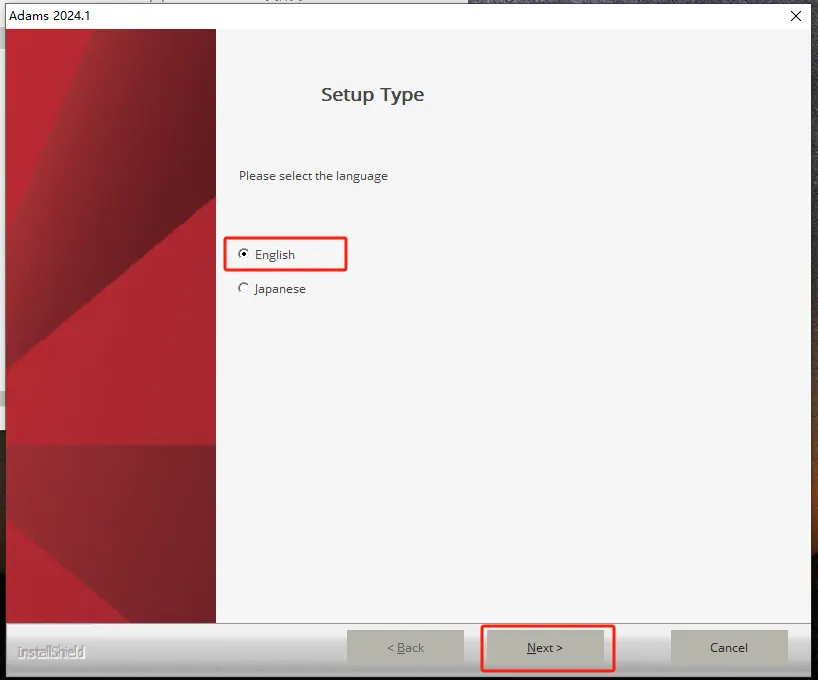
Task: Click the "Setup Type" heading
Action: [x=372, y=94]
